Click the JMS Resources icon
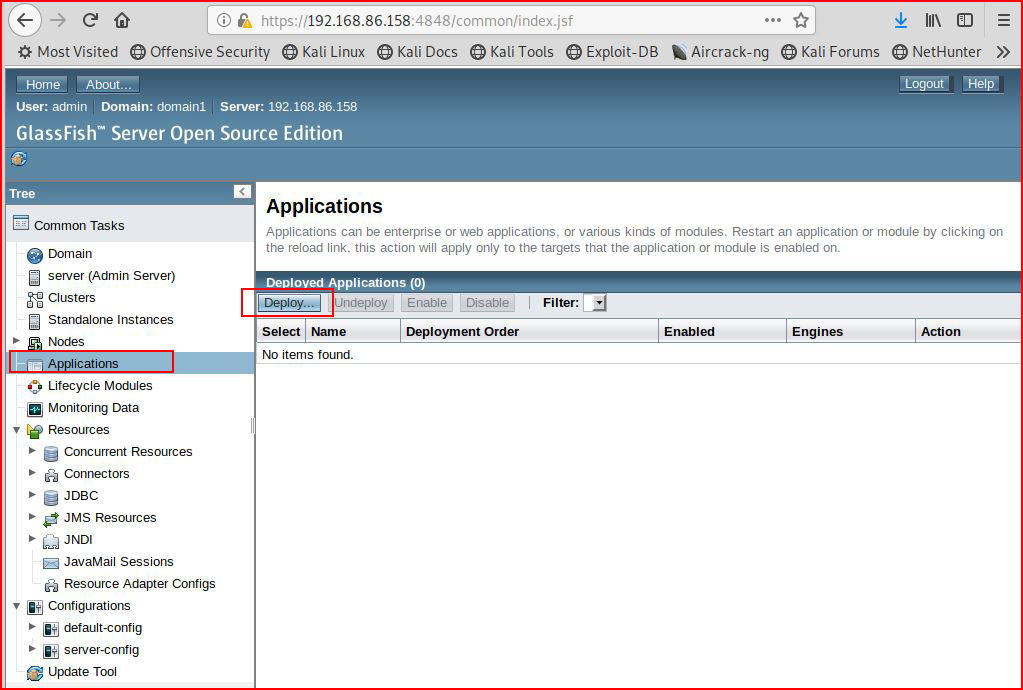The image size is (1023, 690). [51, 519]
